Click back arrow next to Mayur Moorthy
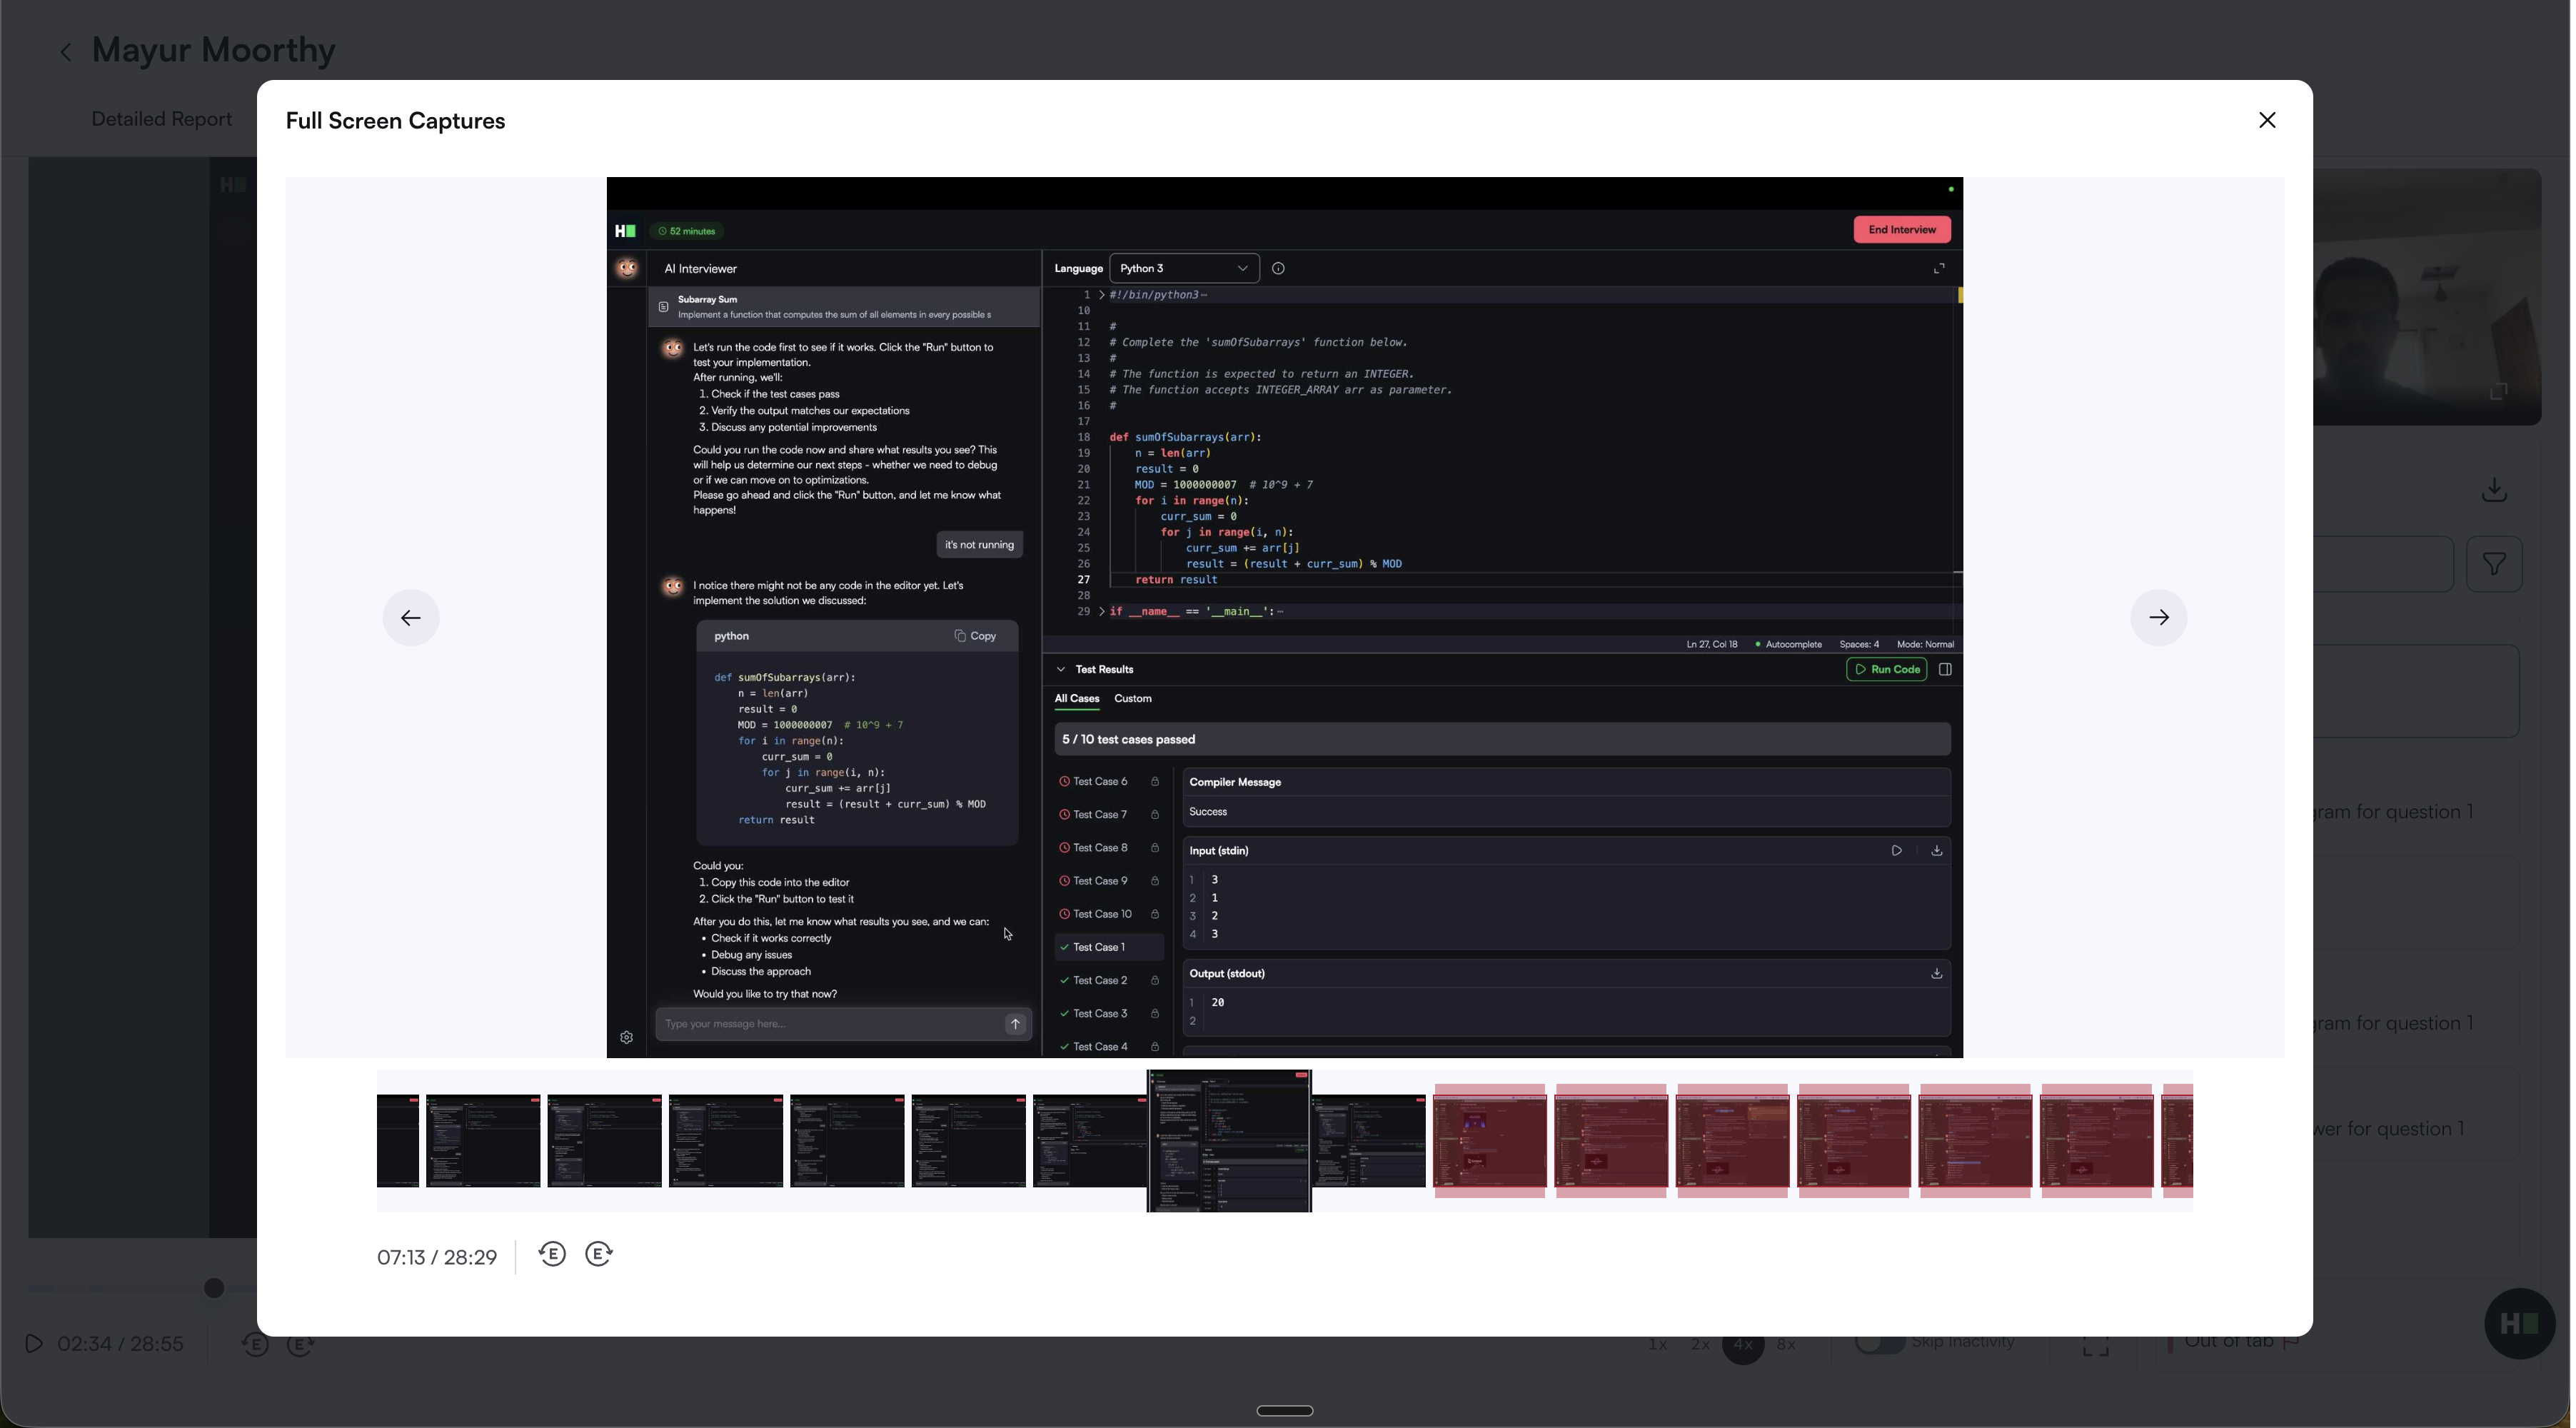 pyautogui.click(x=66, y=52)
